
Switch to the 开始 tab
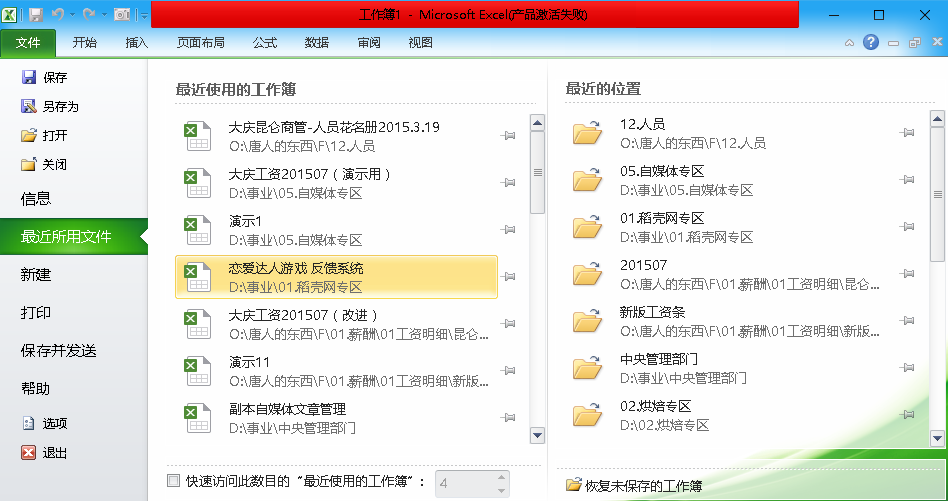click(85, 43)
